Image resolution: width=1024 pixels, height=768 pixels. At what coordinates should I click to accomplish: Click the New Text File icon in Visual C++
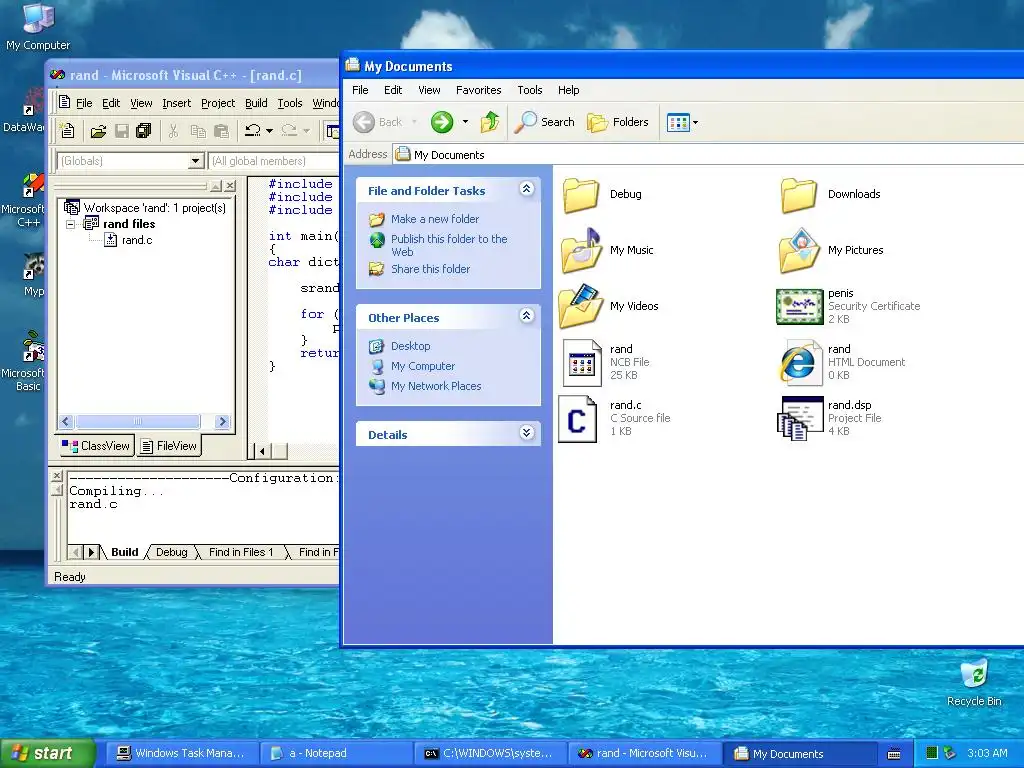(67, 131)
